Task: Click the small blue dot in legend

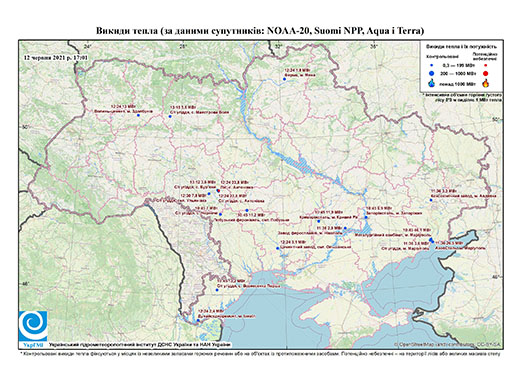Action: pos(431,65)
